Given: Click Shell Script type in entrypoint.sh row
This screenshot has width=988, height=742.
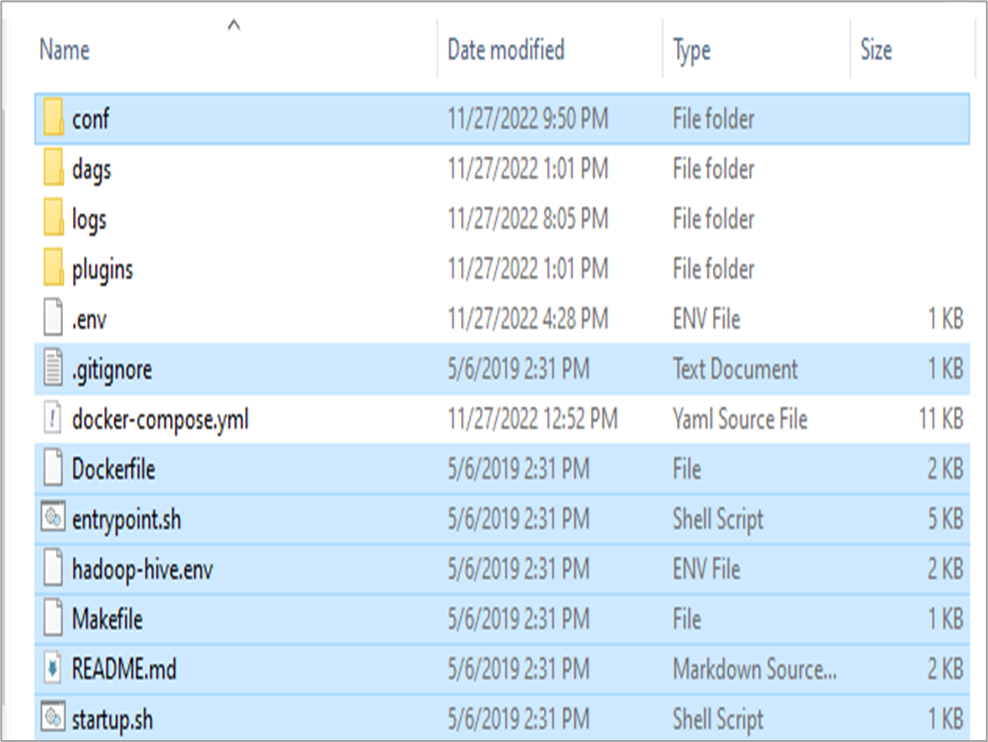Looking at the screenshot, I should [x=718, y=520].
